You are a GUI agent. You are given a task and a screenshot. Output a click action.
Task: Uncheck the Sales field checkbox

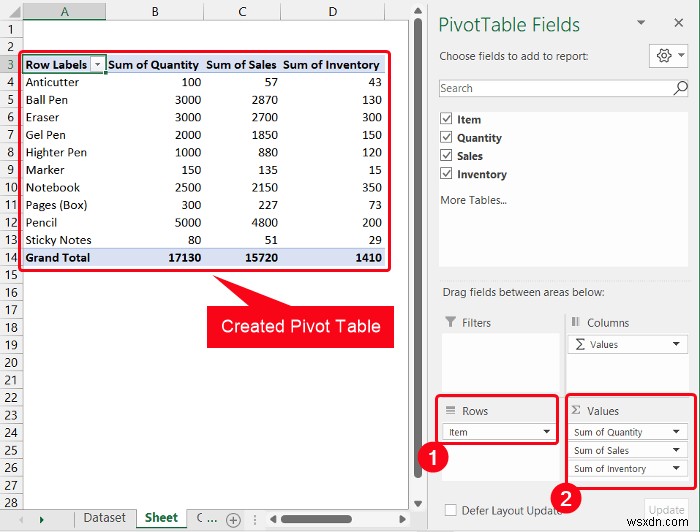[x=446, y=155]
